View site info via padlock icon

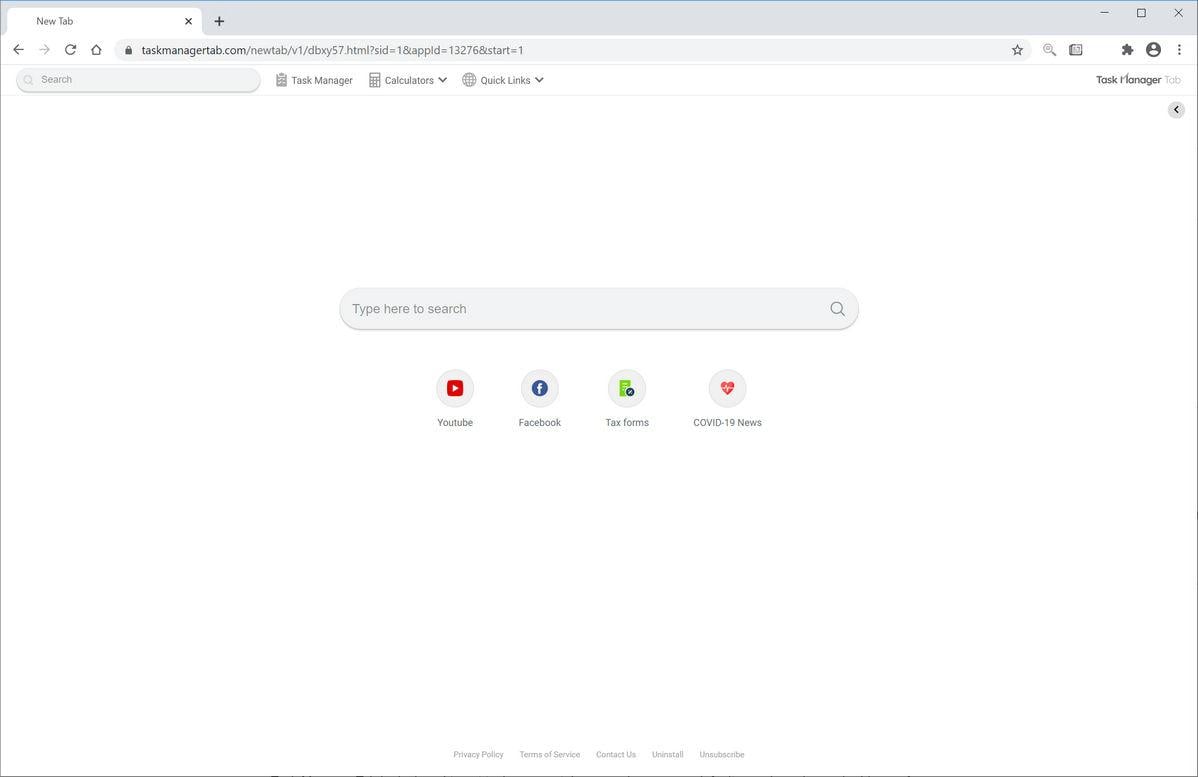click(x=128, y=50)
